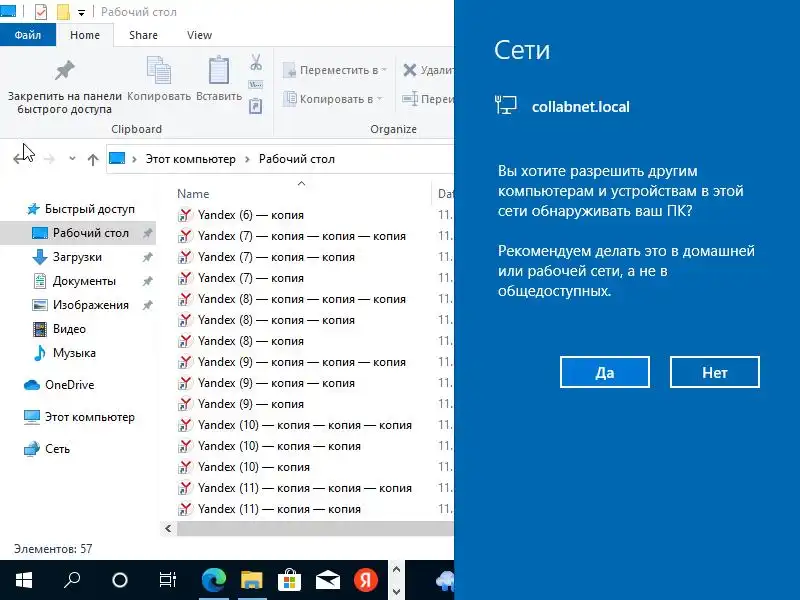Click the Удалить delete button
Image resolution: width=800 pixels, height=600 pixels.
point(428,70)
